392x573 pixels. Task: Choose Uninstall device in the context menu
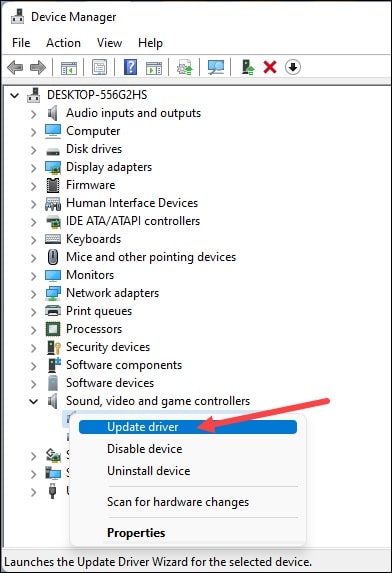point(148,471)
